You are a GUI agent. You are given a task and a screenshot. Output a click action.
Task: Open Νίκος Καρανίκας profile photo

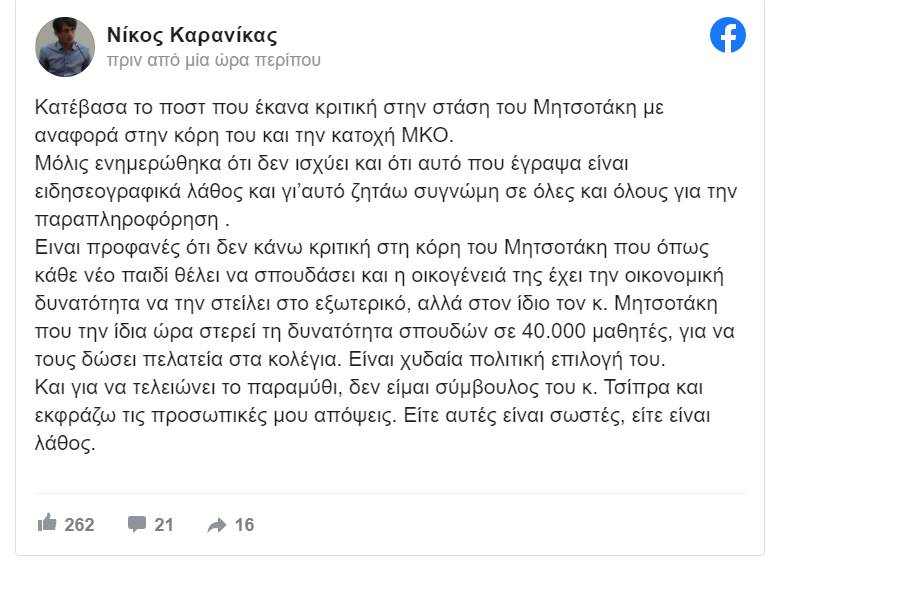click(x=65, y=47)
